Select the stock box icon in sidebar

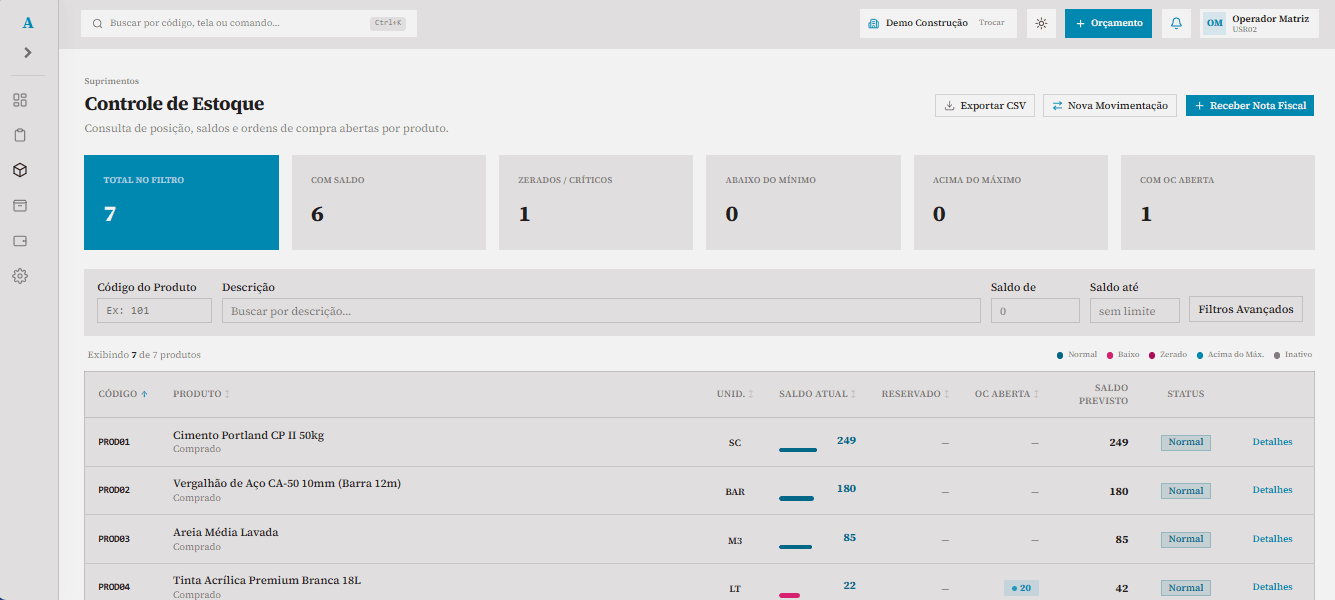[x=20, y=170]
